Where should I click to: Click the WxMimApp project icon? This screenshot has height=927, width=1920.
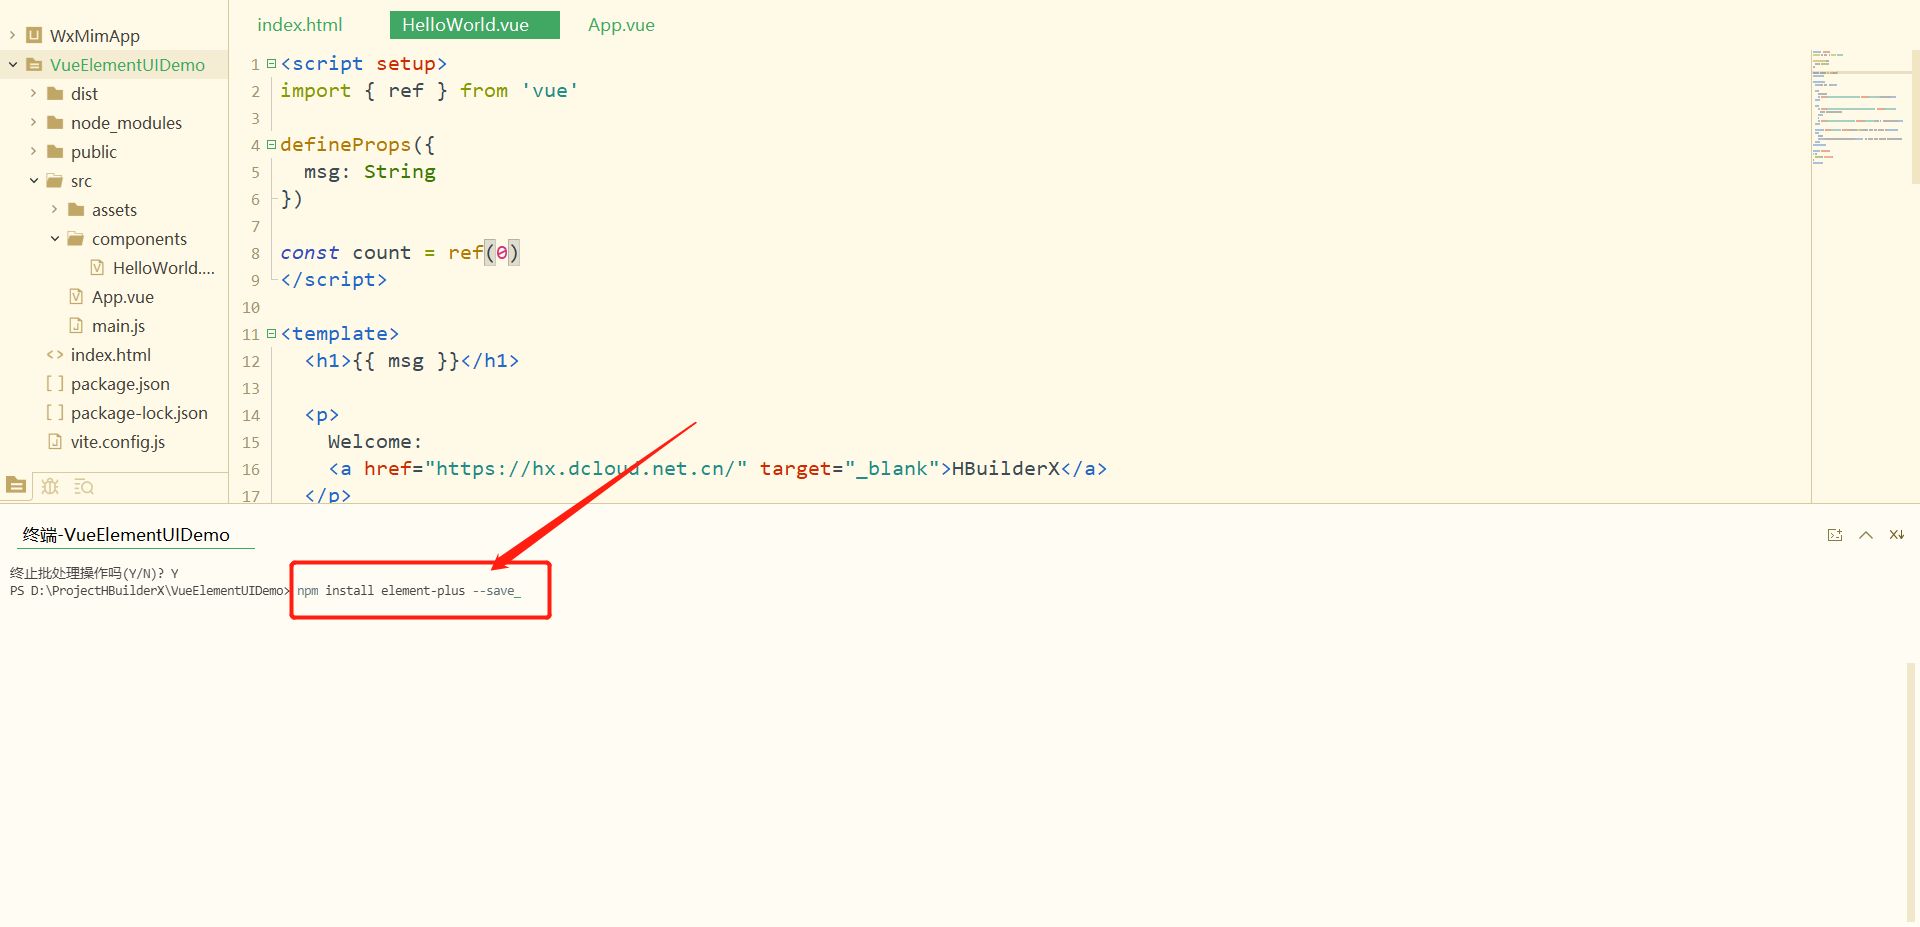click(x=34, y=36)
